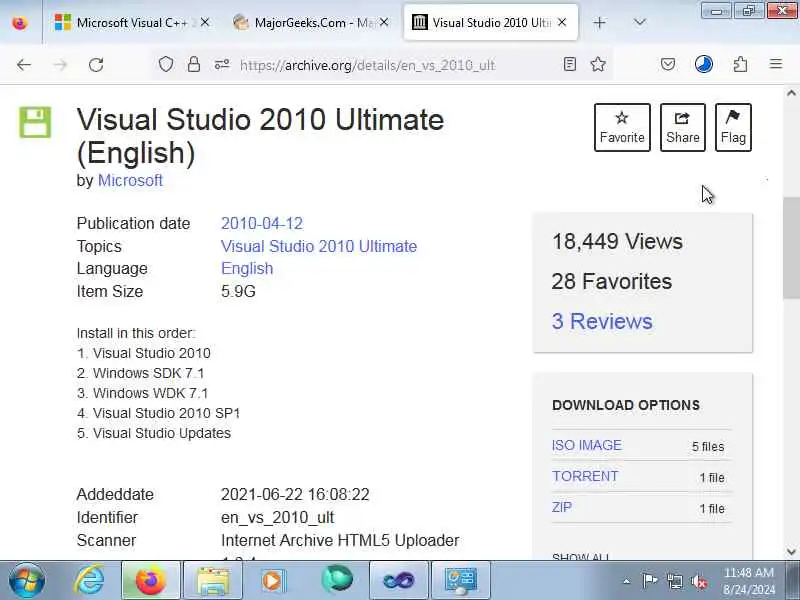Open the Microsoft author link

coord(130,180)
